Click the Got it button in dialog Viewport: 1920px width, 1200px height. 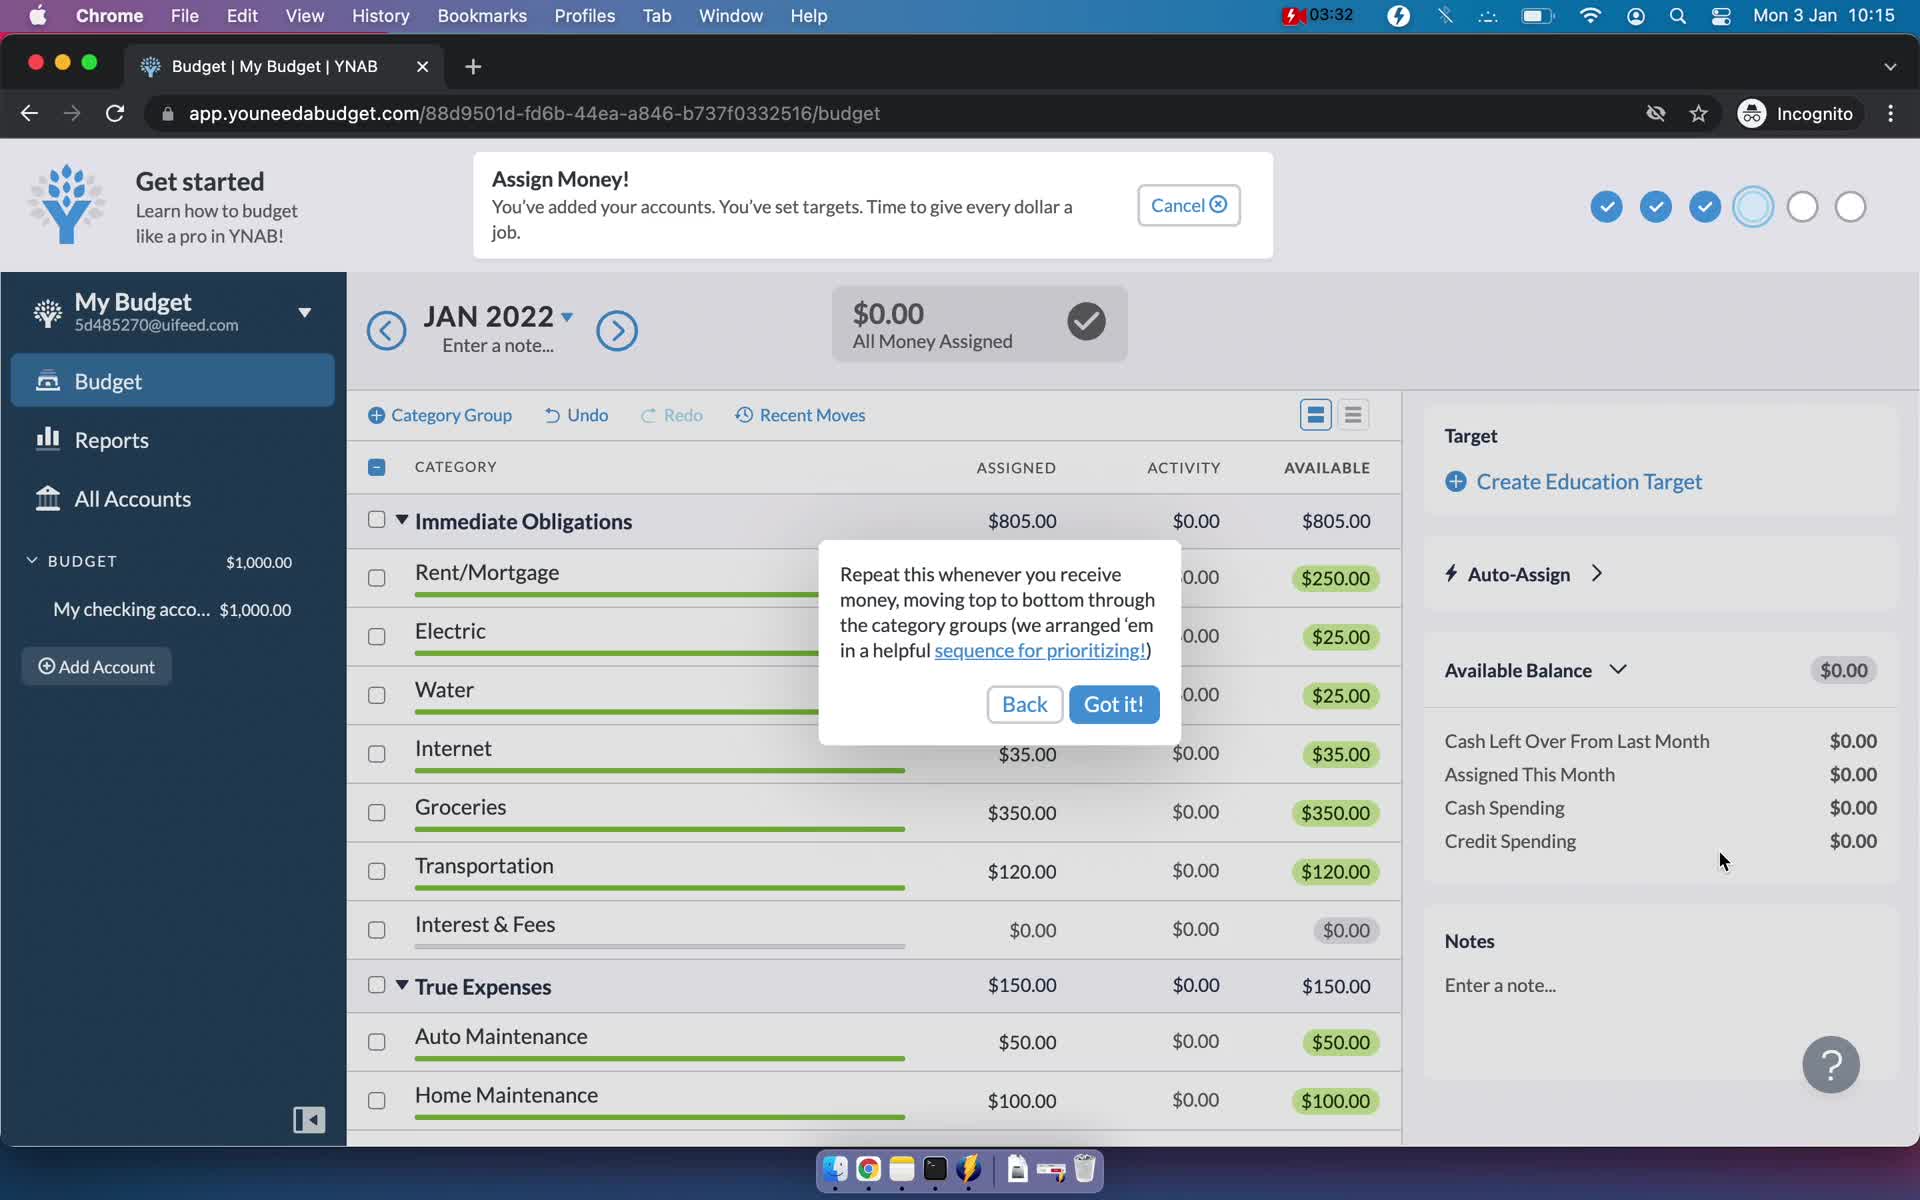coord(1113,704)
